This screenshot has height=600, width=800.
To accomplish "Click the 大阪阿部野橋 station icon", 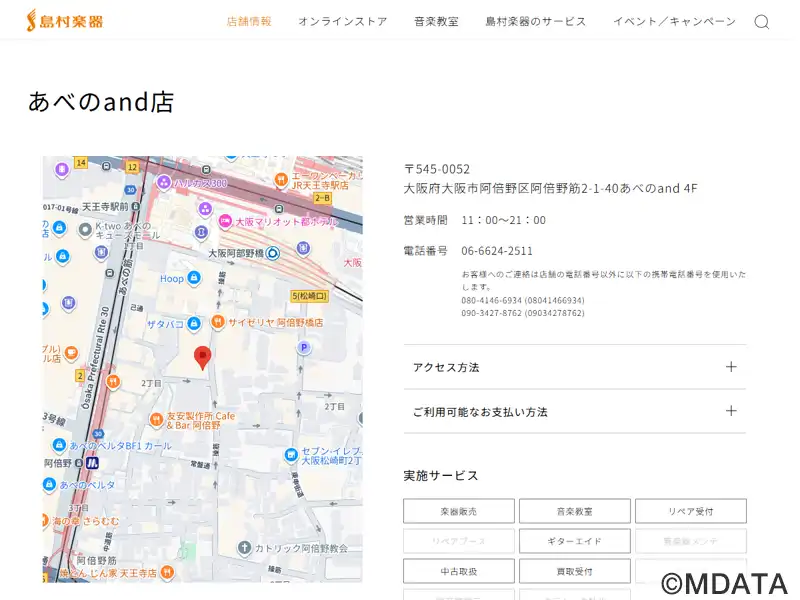I will (x=273, y=253).
